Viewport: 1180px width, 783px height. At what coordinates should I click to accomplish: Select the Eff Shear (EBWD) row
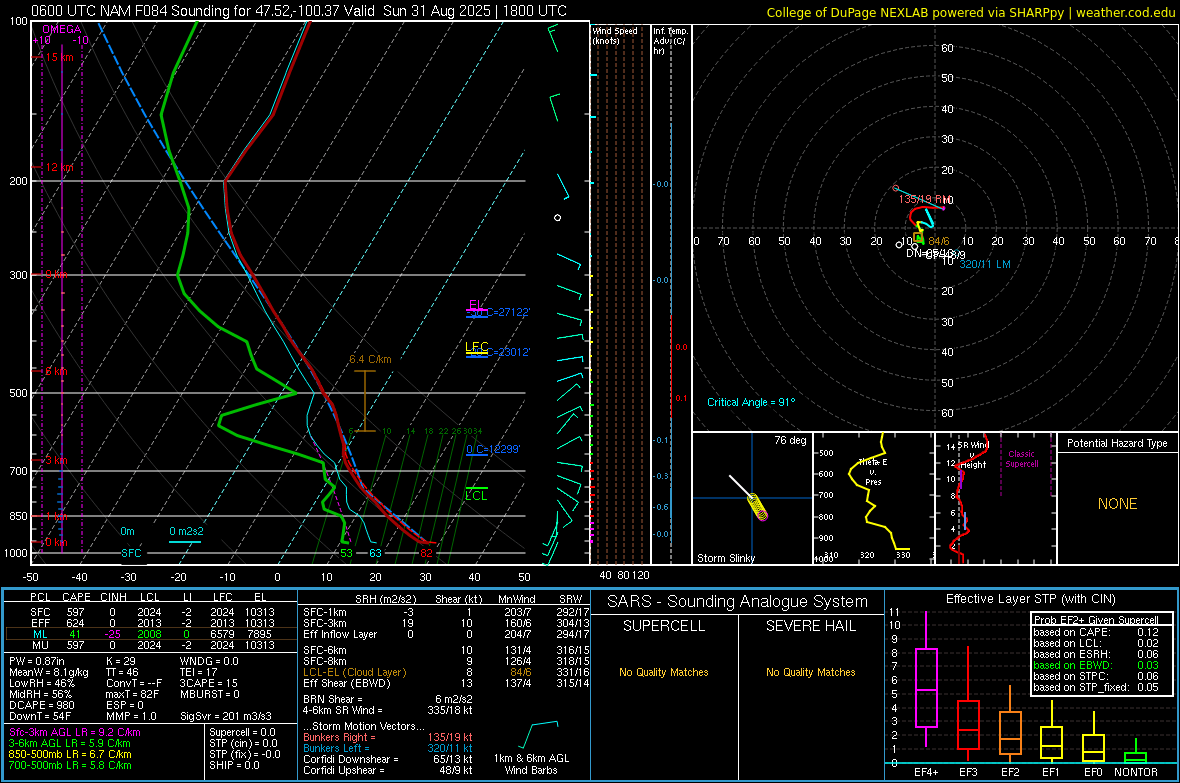446,684
